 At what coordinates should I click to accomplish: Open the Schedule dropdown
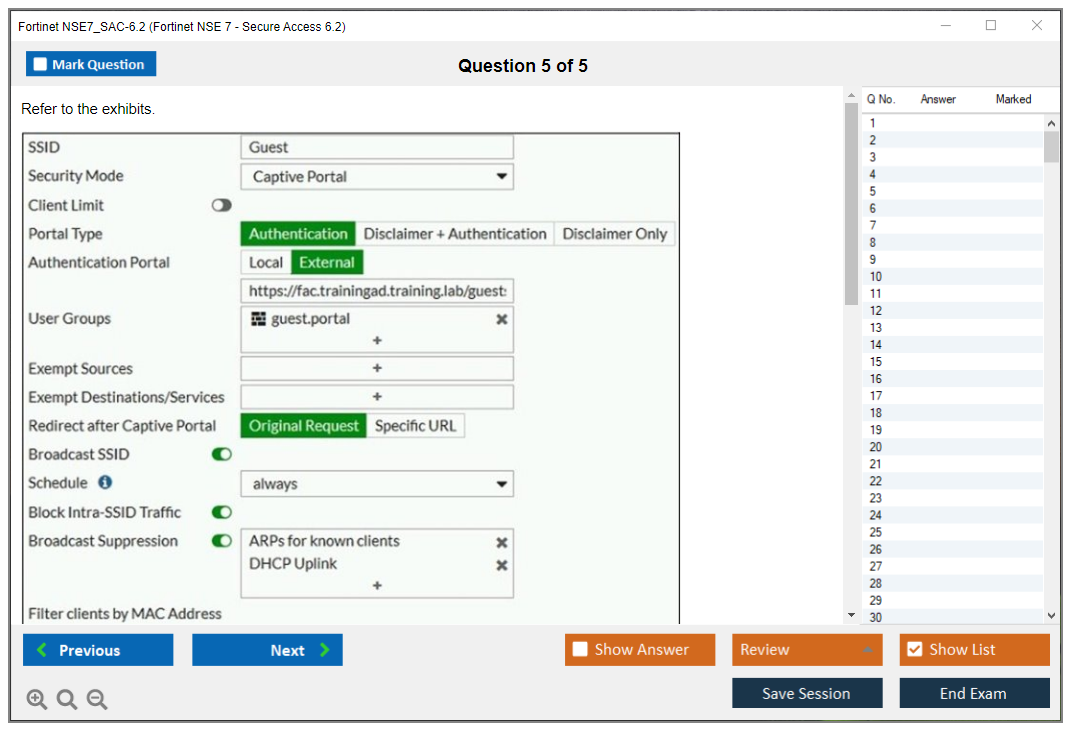[x=377, y=484]
